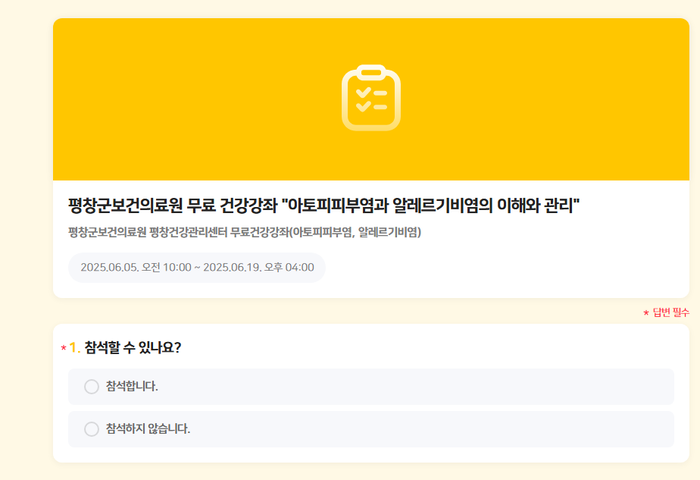The image size is (700, 480).
Task: Click the checkmark lines inside the clipboard icon
Action: [x=371, y=100]
